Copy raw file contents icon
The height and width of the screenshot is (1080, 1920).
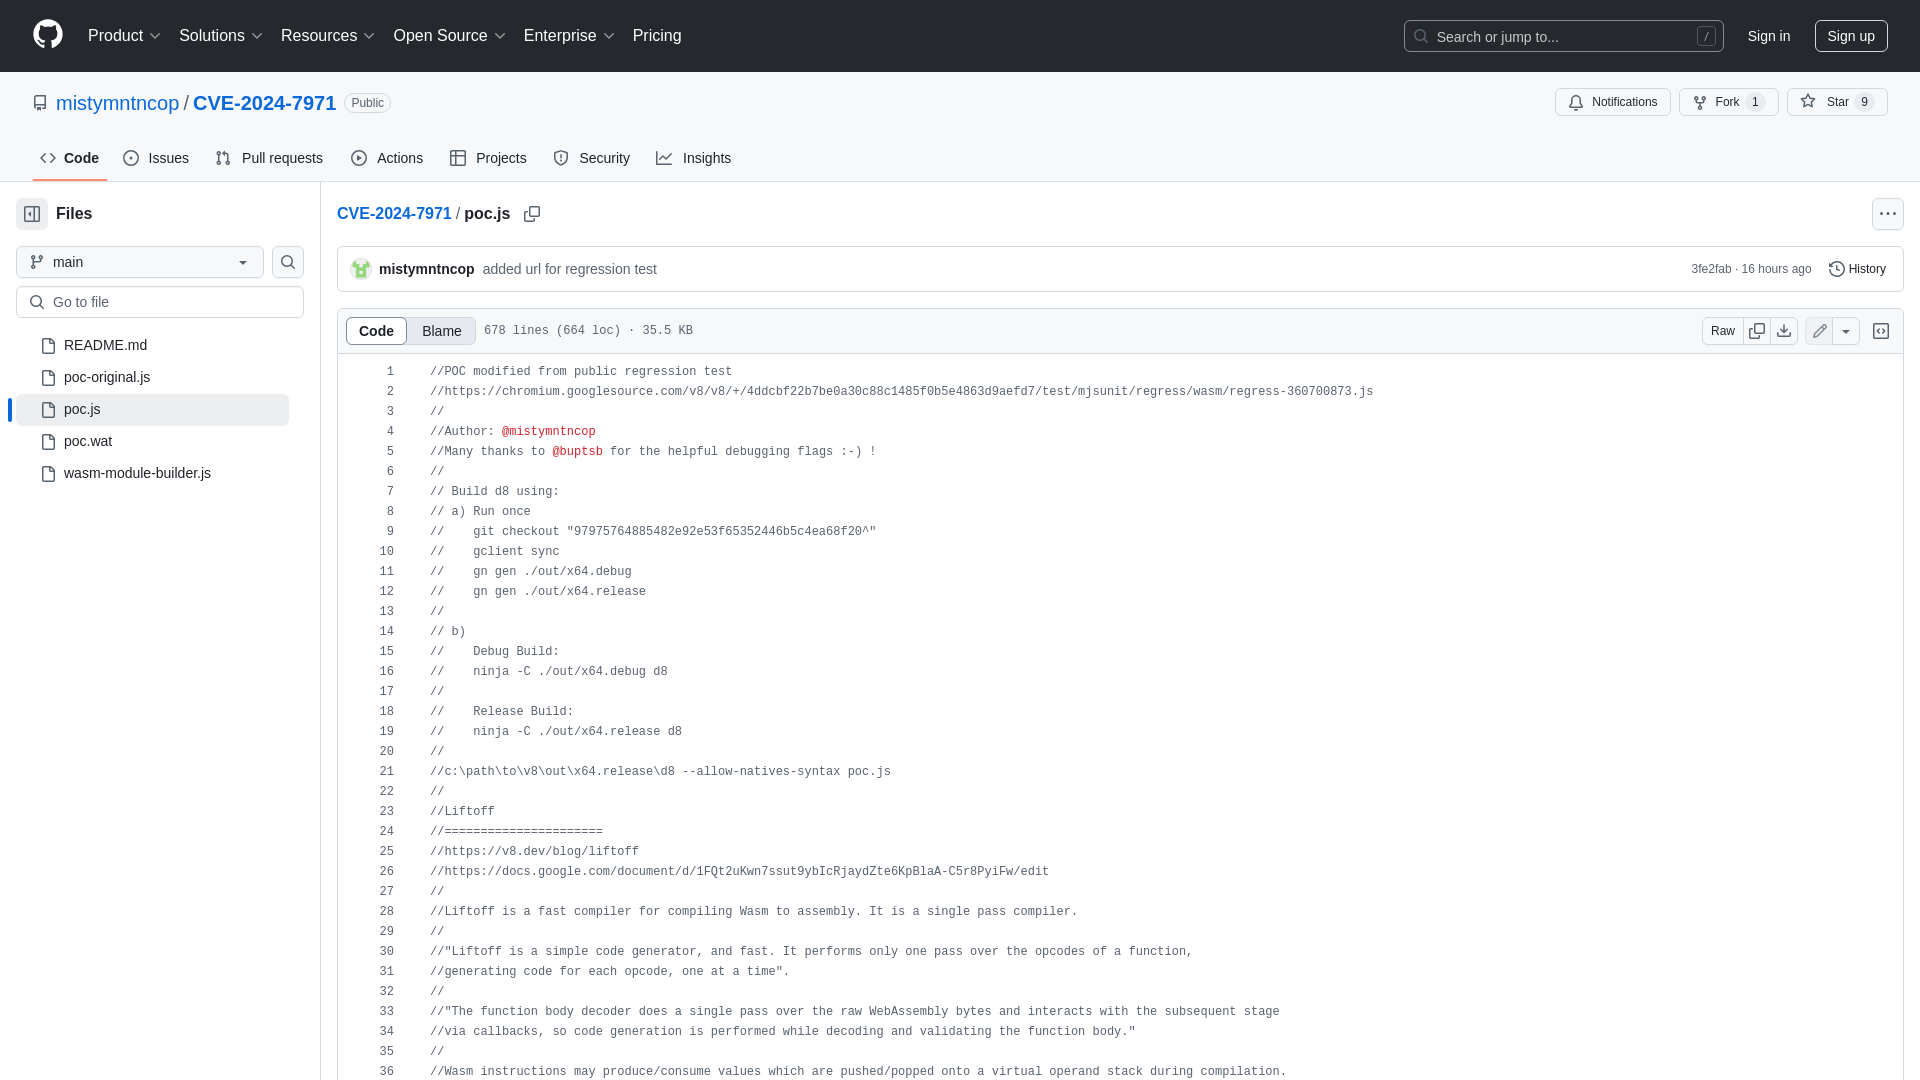pos(1757,331)
